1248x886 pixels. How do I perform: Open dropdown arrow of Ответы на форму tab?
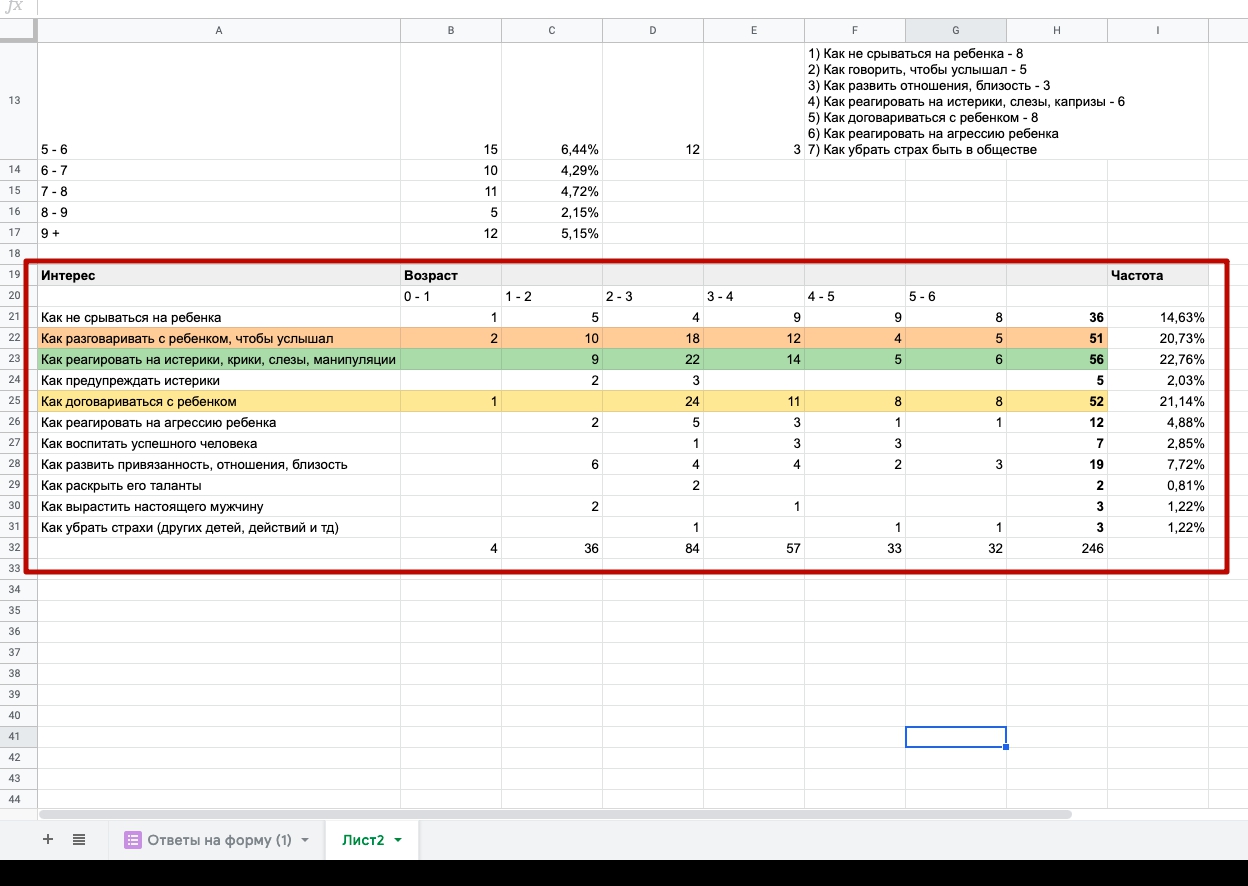[x=305, y=840]
